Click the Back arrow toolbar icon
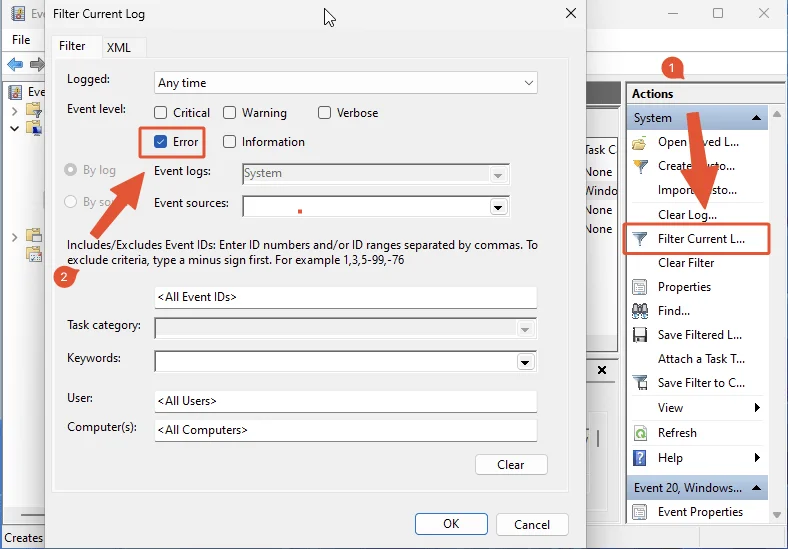This screenshot has height=549, width=788. pyautogui.click(x=15, y=64)
